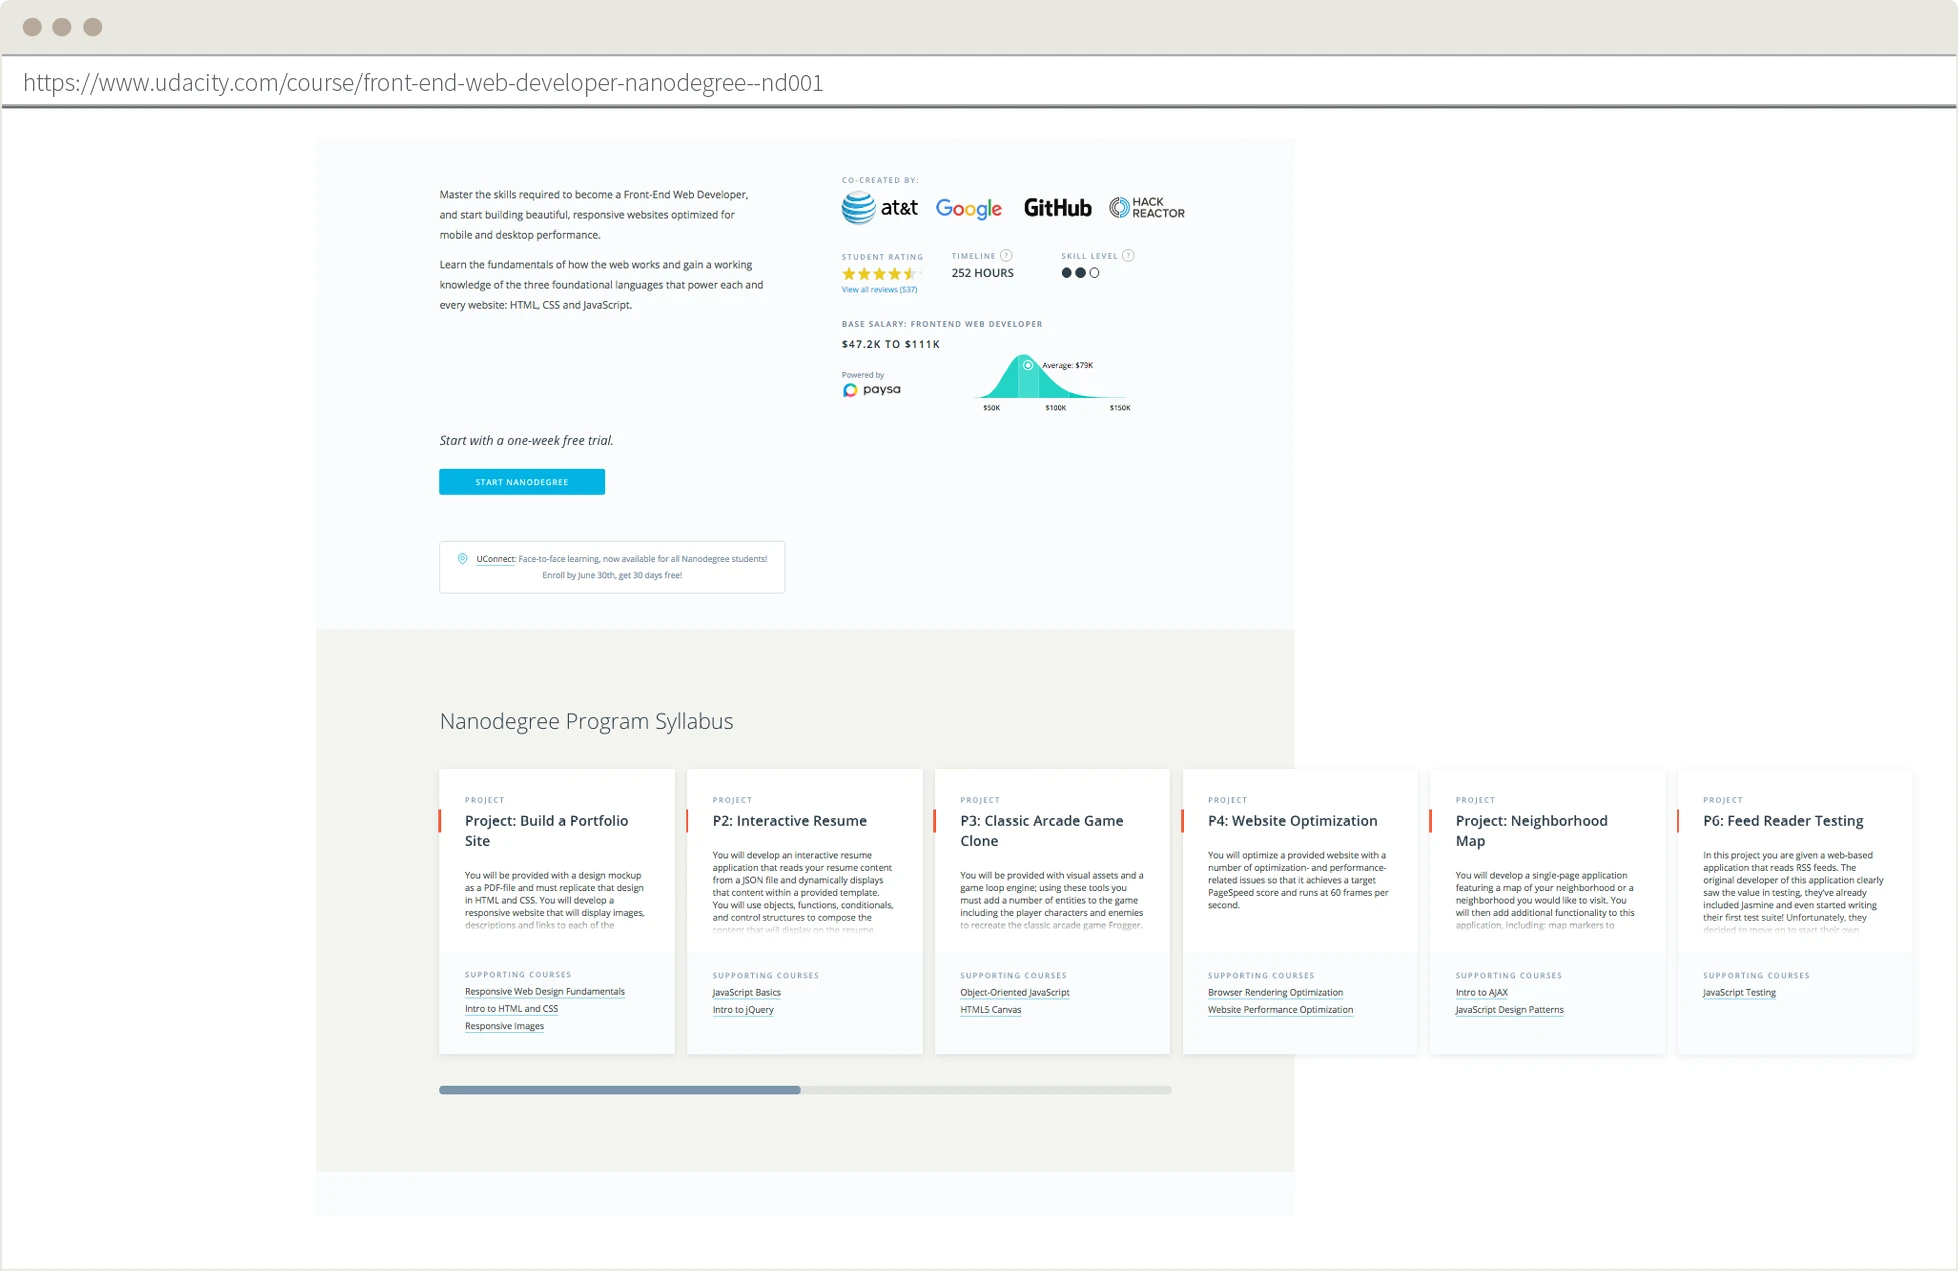Click the skill level dots indicator

(1080, 273)
